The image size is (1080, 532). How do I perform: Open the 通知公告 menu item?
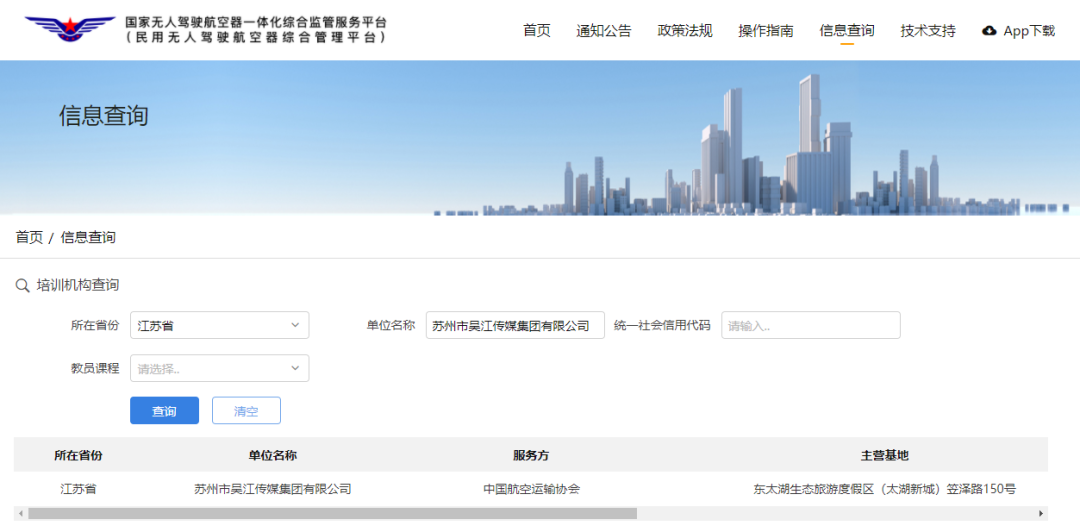point(603,31)
